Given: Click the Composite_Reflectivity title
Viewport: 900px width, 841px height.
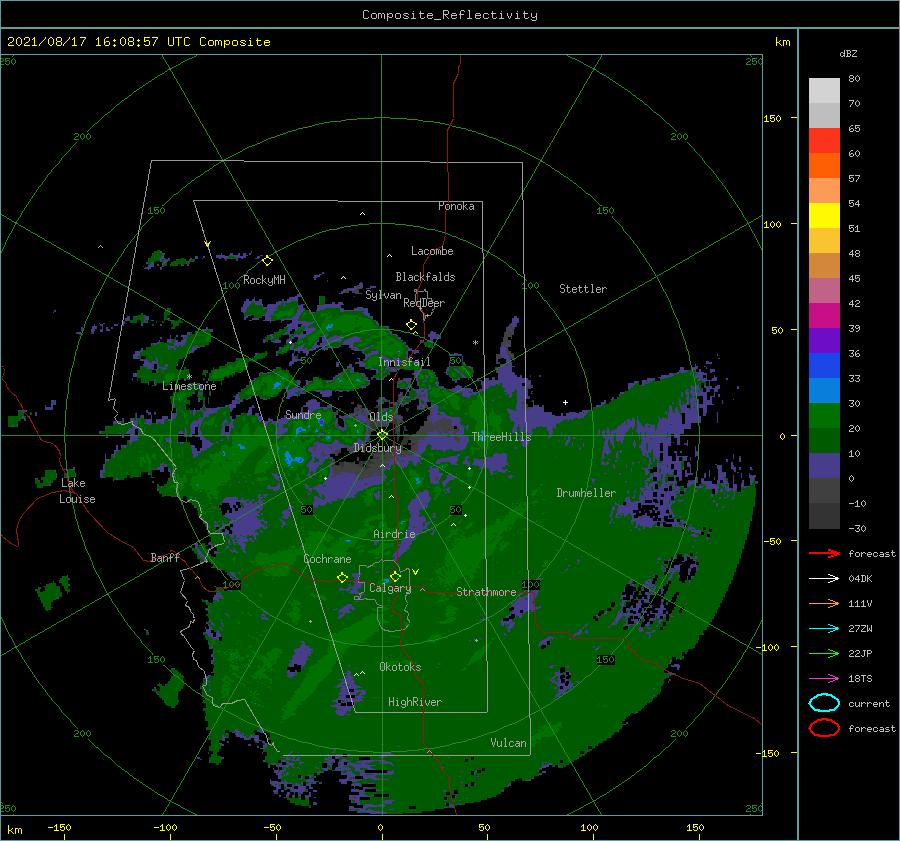Looking at the screenshot, I should coord(450,15).
